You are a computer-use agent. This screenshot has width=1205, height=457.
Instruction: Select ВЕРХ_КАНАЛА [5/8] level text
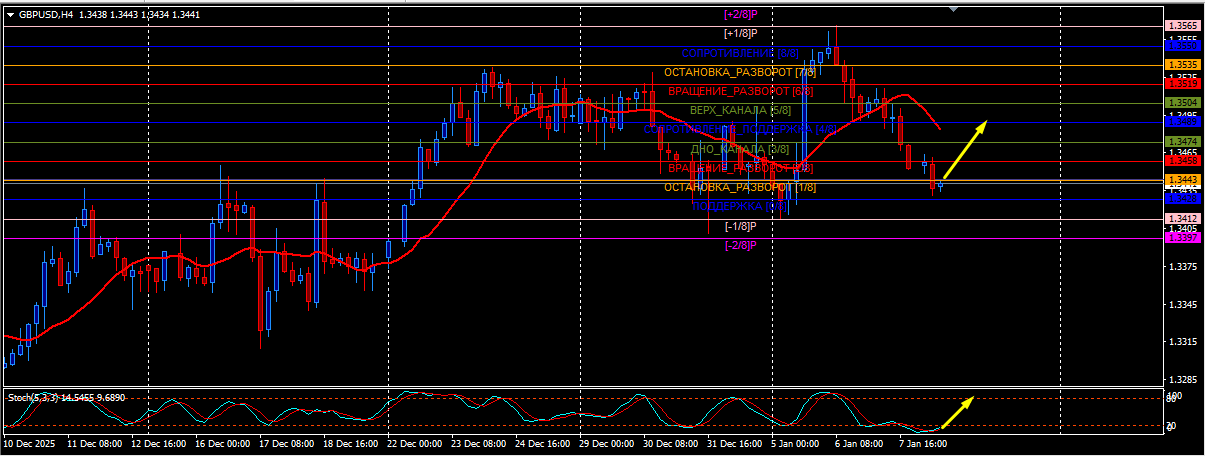pyautogui.click(x=740, y=110)
